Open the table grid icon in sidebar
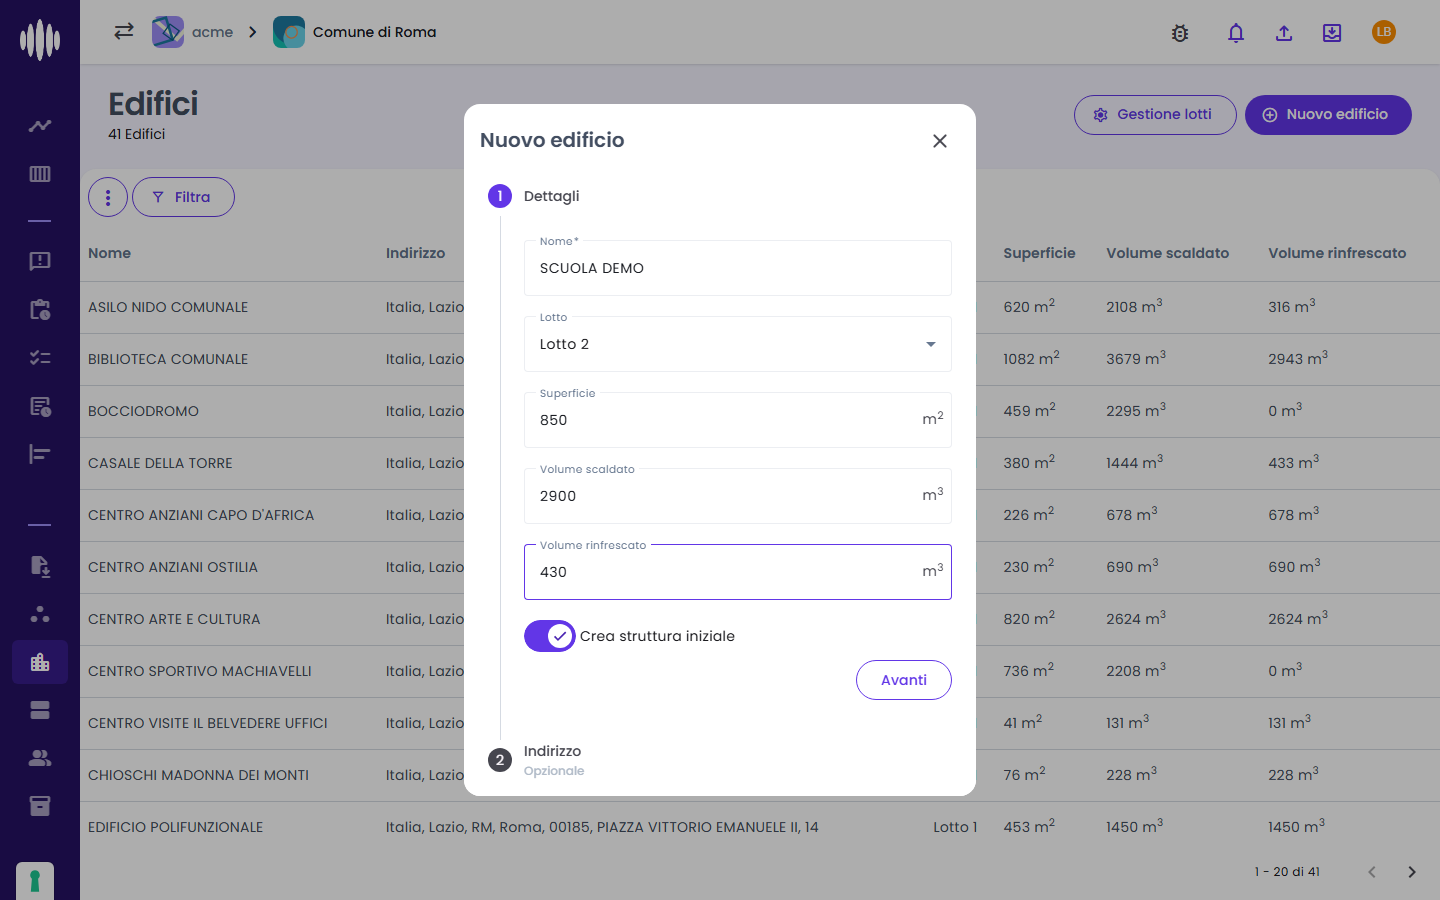Viewport: 1440px width, 900px height. pyautogui.click(x=40, y=174)
